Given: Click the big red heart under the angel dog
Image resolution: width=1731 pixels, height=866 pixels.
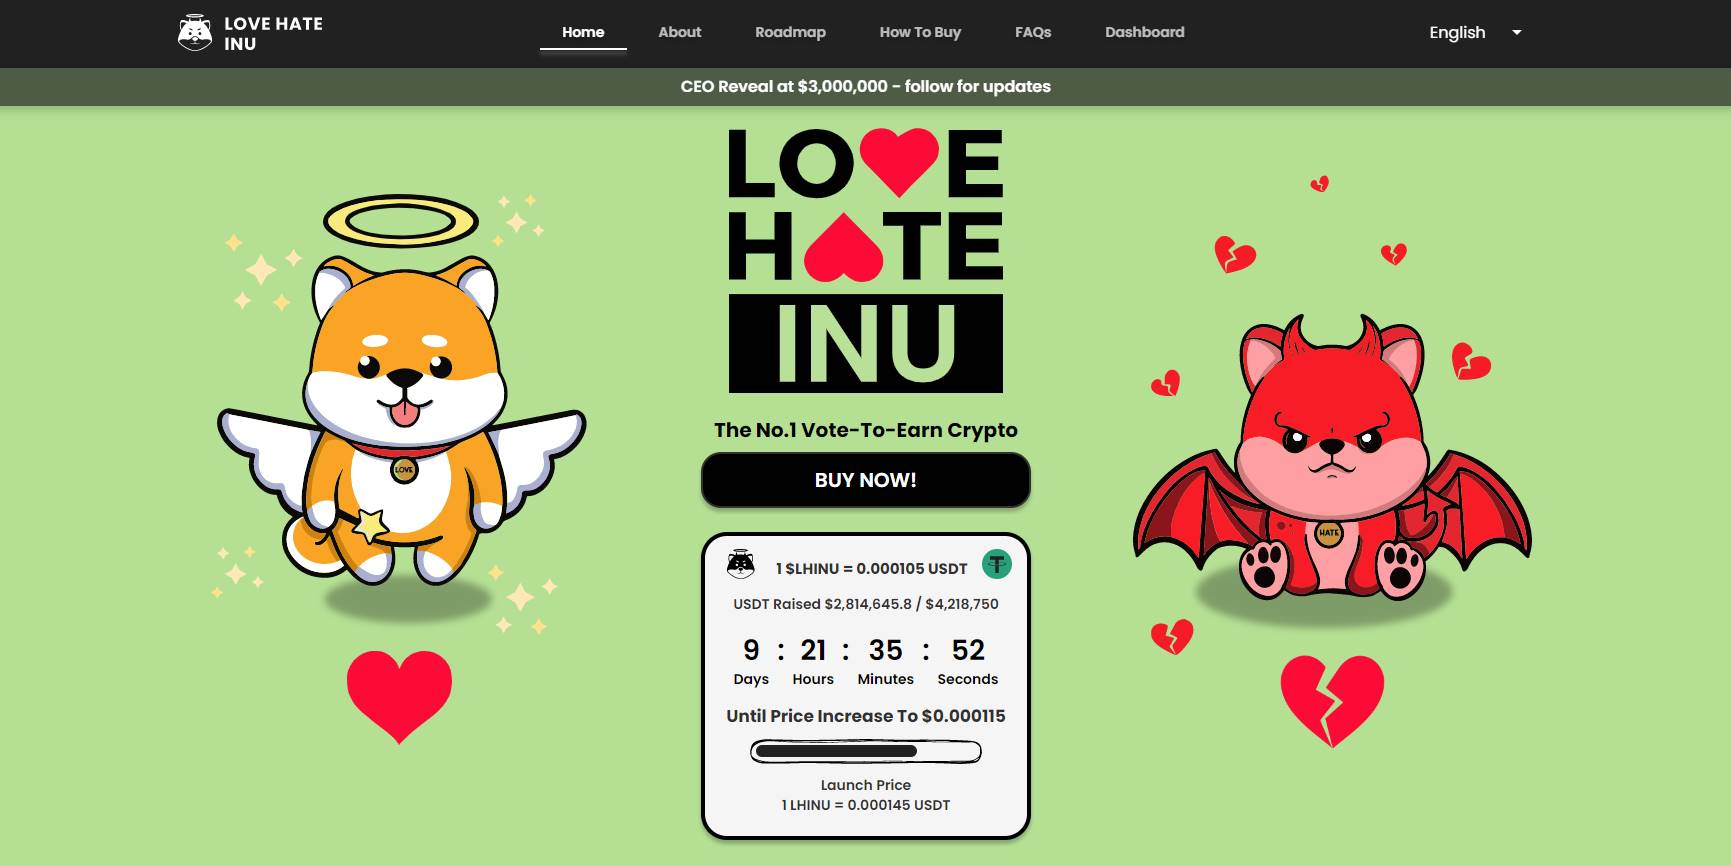Looking at the screenshot, I should [x=399, y=697].
